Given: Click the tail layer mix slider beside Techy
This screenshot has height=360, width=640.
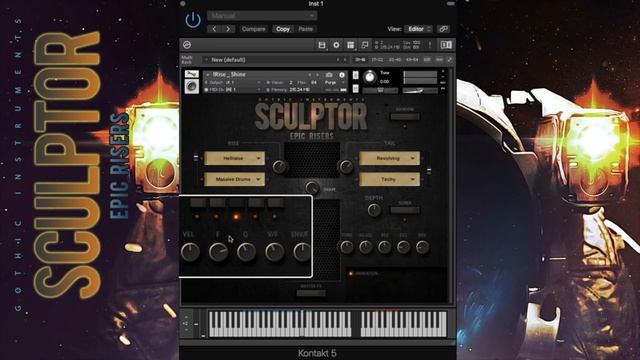Looking at the screenshot, I should click(429, 171).
